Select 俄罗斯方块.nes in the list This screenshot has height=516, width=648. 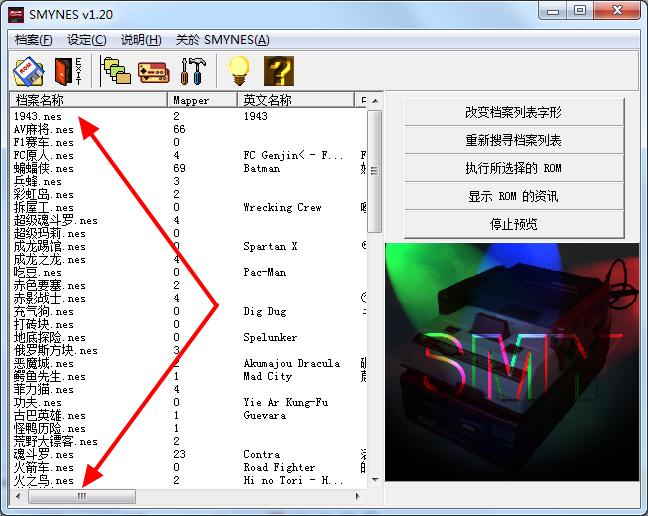(56, 350)
